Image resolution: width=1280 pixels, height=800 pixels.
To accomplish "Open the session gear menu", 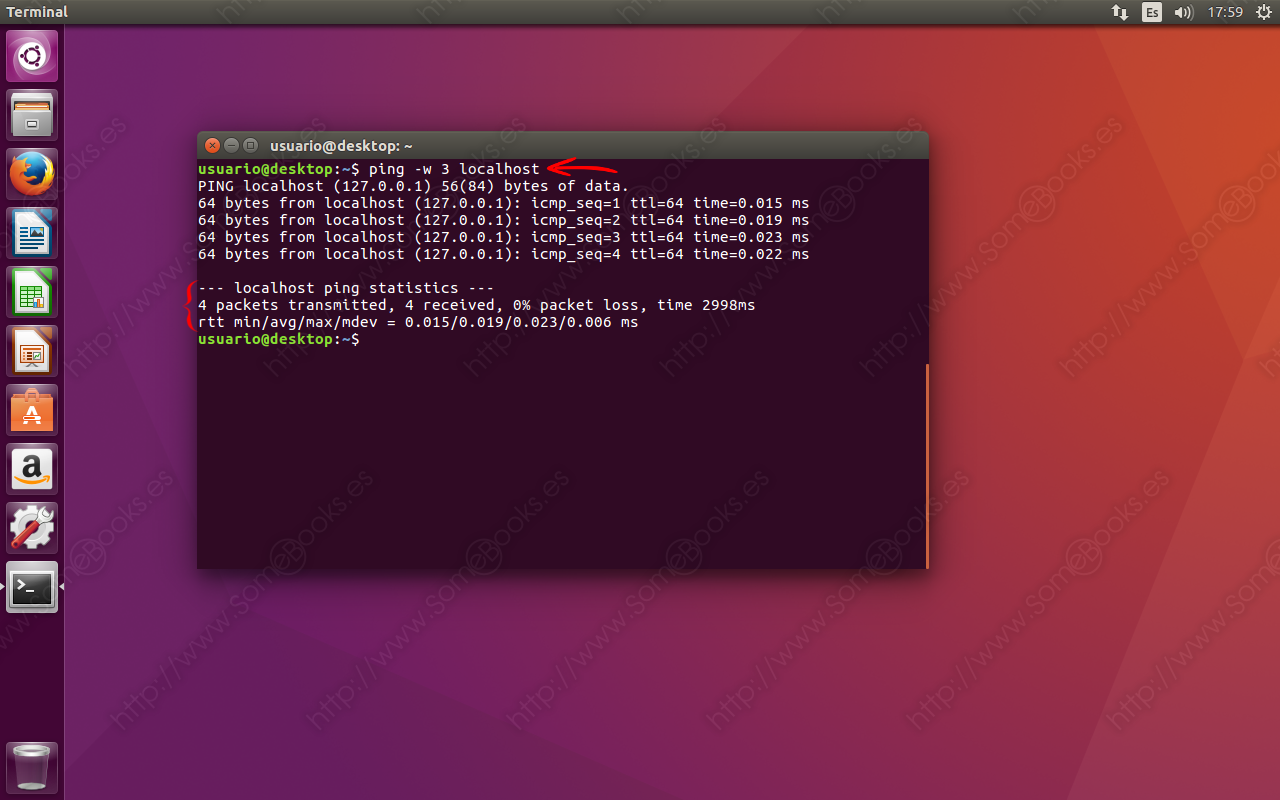I will click(1262, 12).
